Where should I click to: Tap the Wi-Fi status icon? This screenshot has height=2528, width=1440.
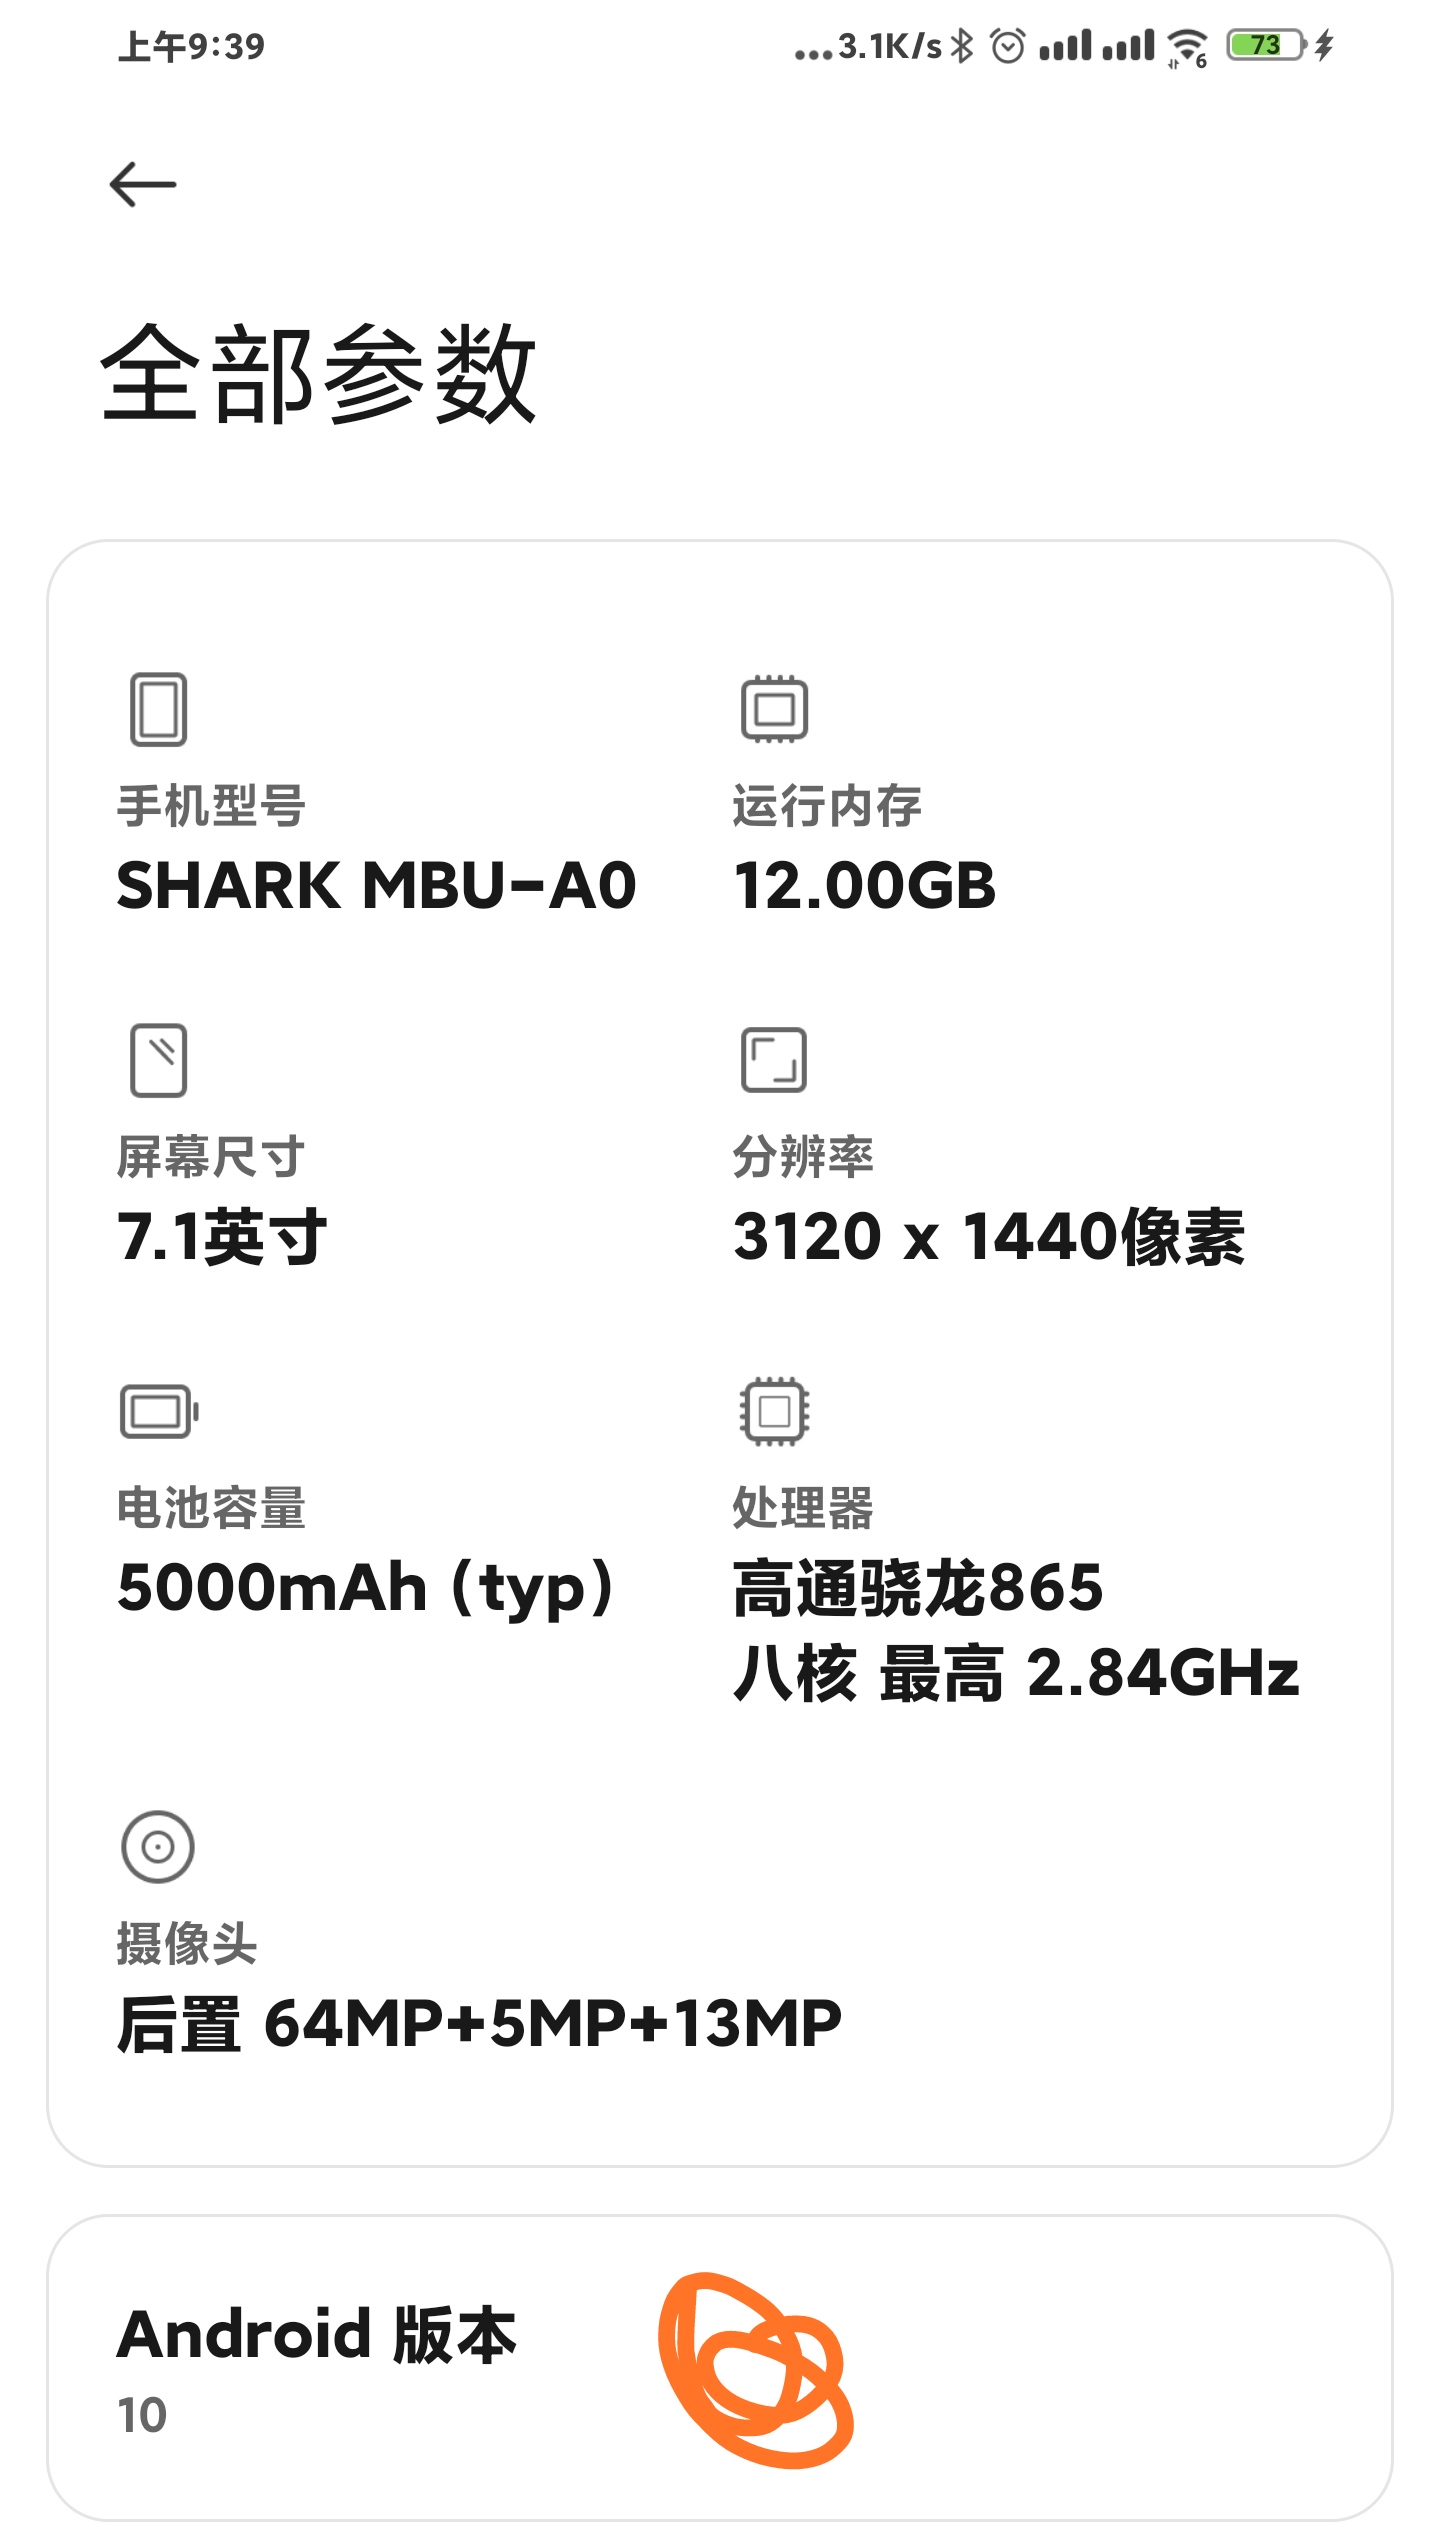(x=1188, y=46)
